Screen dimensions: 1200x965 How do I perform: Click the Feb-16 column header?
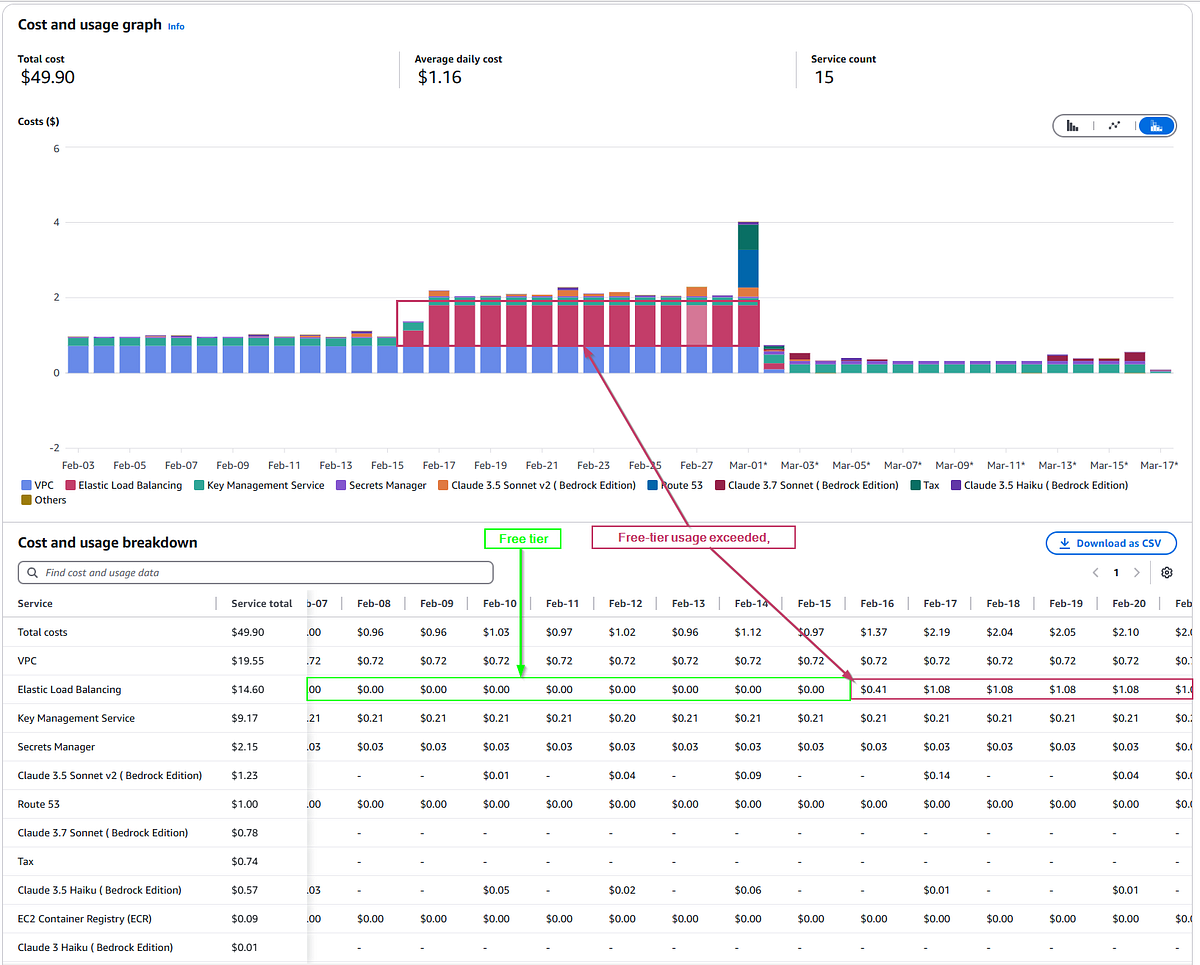pyautogui.click(x=877, y=604)
